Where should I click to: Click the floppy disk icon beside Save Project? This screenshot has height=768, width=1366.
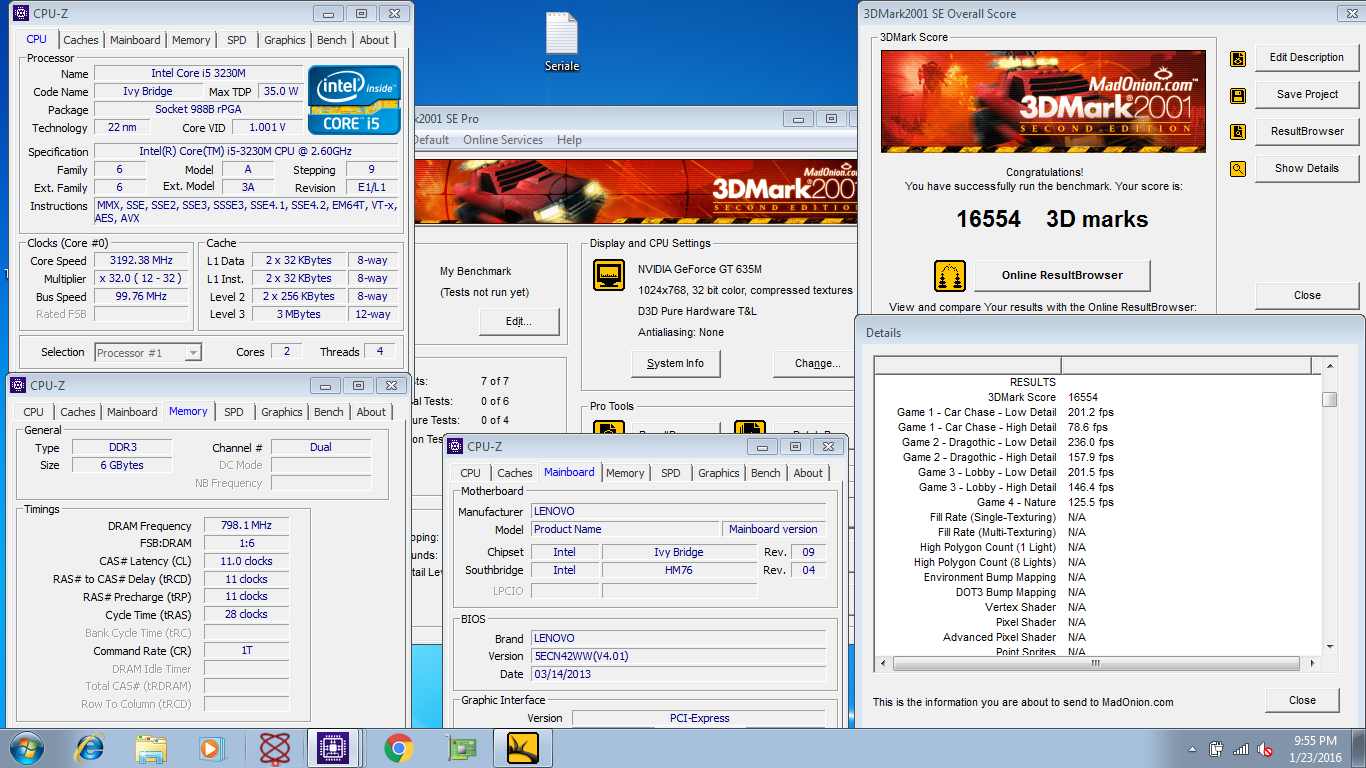coord(1238,96)
